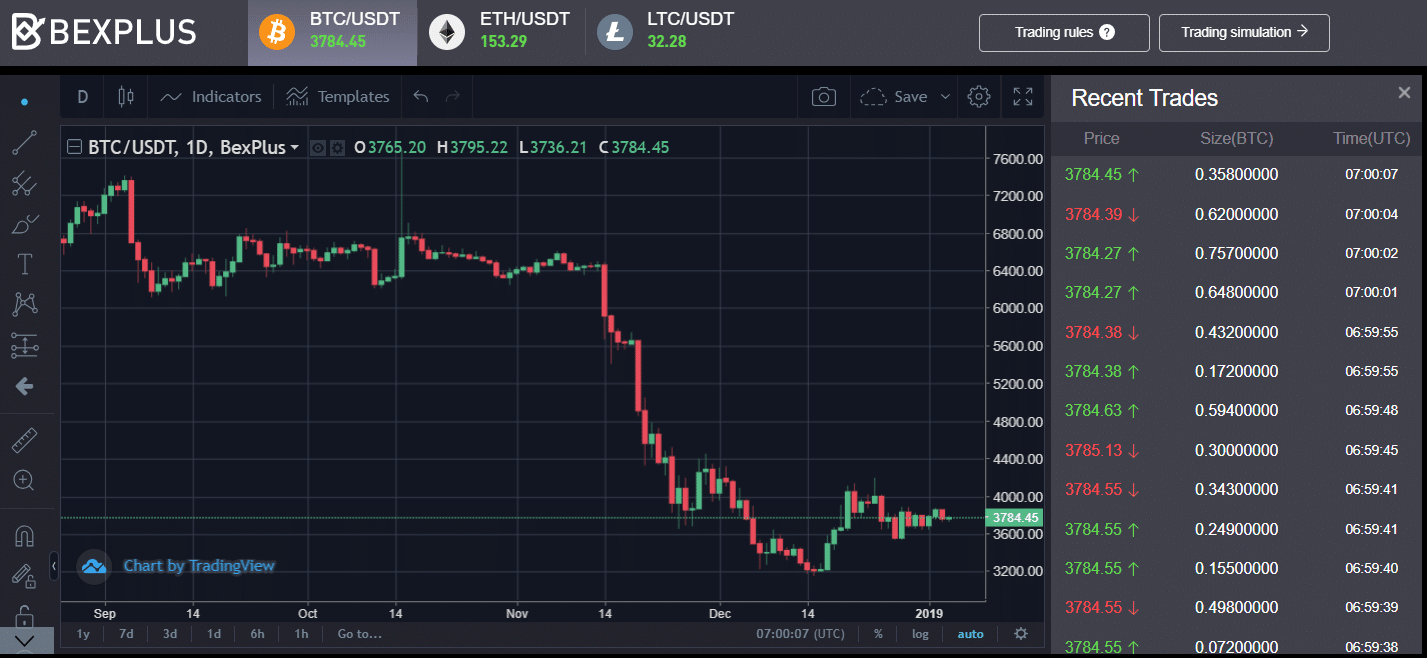Click the back arrow icon tool

point(24,386)
